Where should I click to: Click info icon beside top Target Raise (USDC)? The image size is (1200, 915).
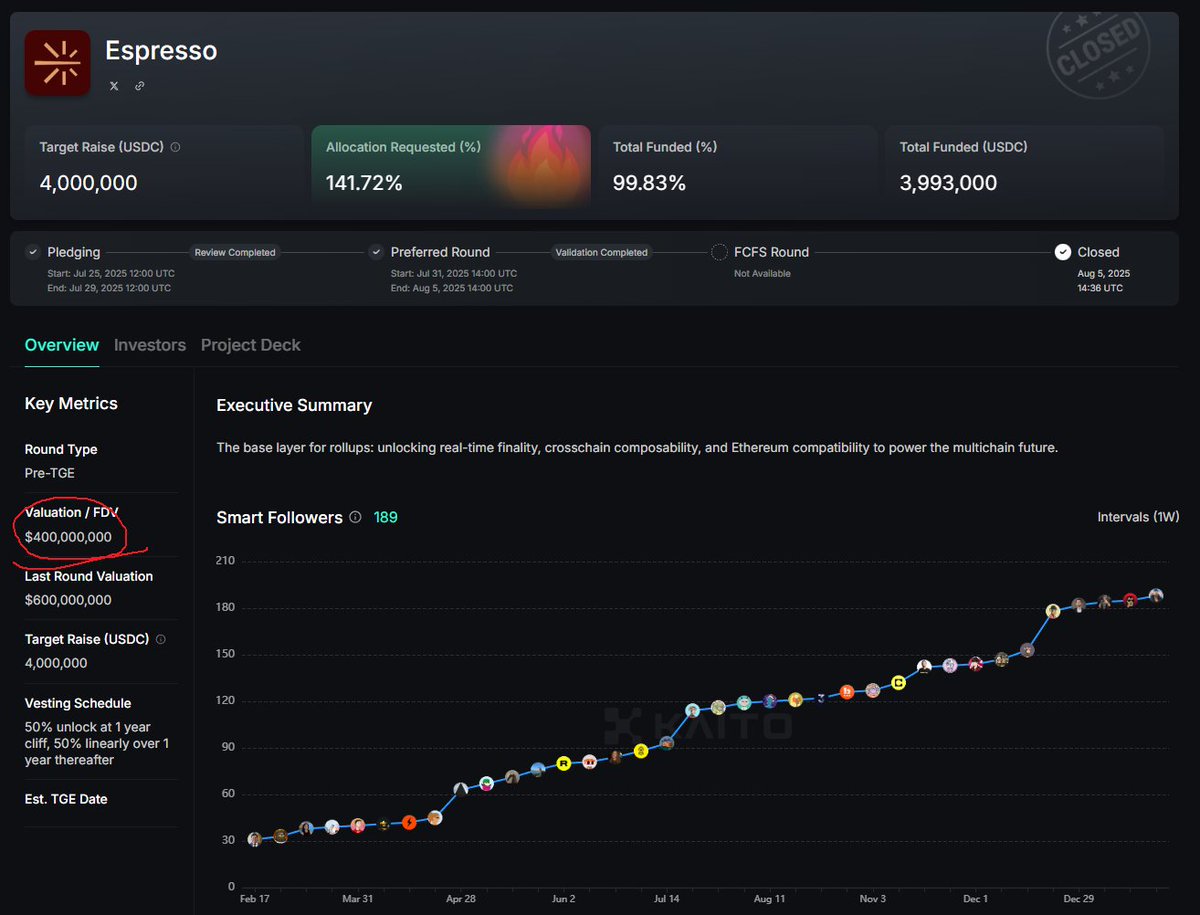tap(175, 147)
